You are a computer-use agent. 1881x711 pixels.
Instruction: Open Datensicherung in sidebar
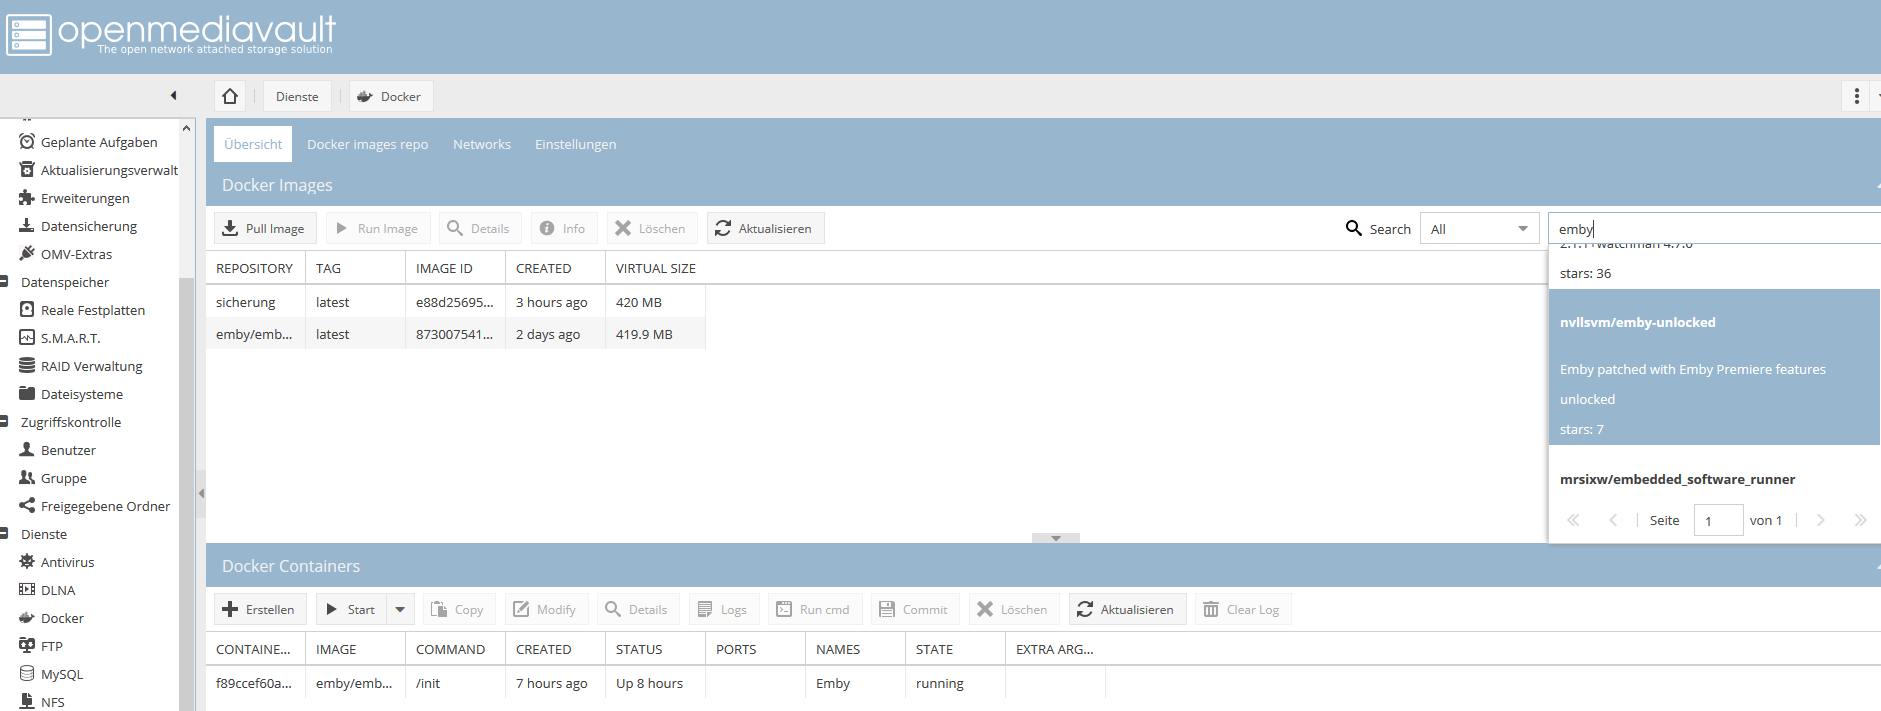pos(78,226)
